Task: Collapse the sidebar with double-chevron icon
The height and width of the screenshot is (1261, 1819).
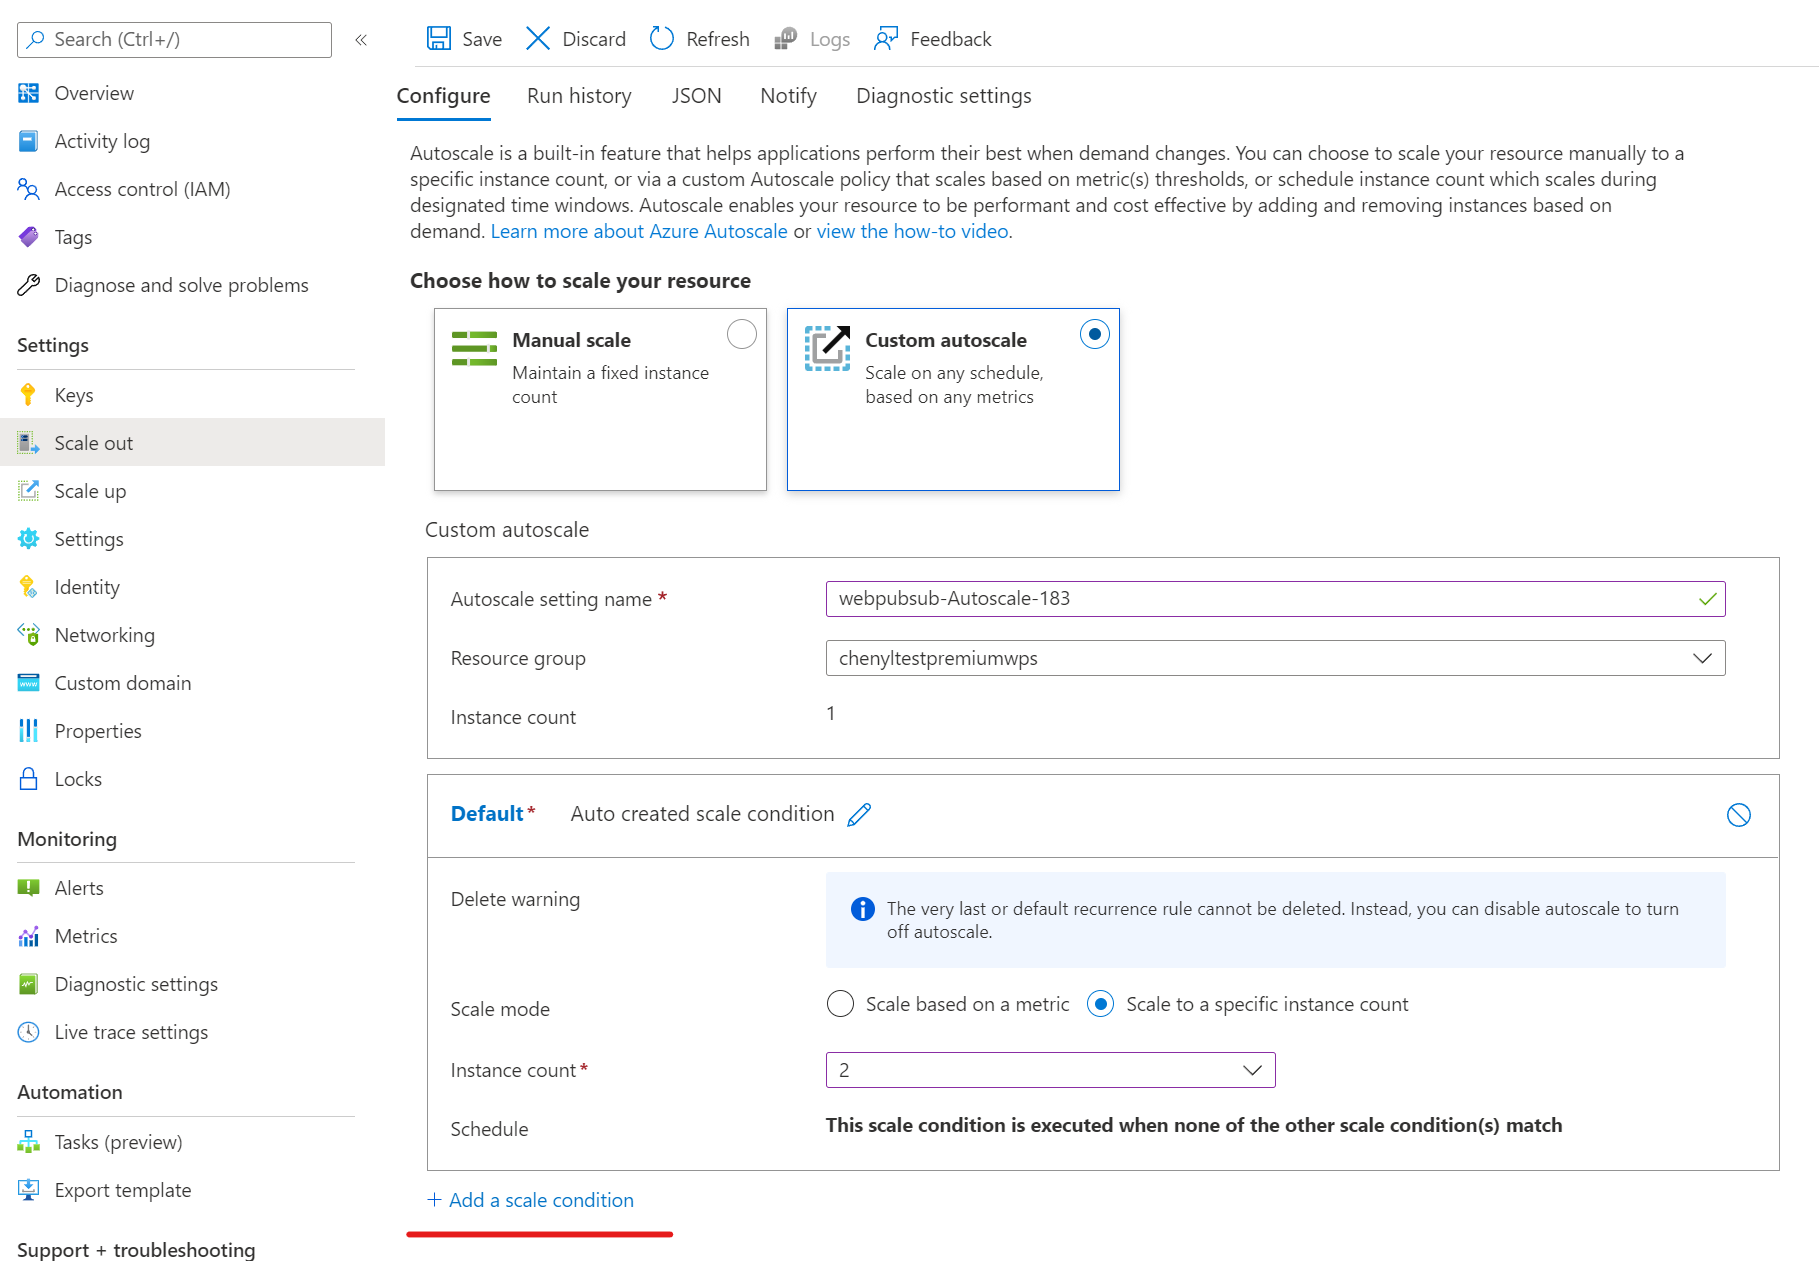Action: pos(361,40)
